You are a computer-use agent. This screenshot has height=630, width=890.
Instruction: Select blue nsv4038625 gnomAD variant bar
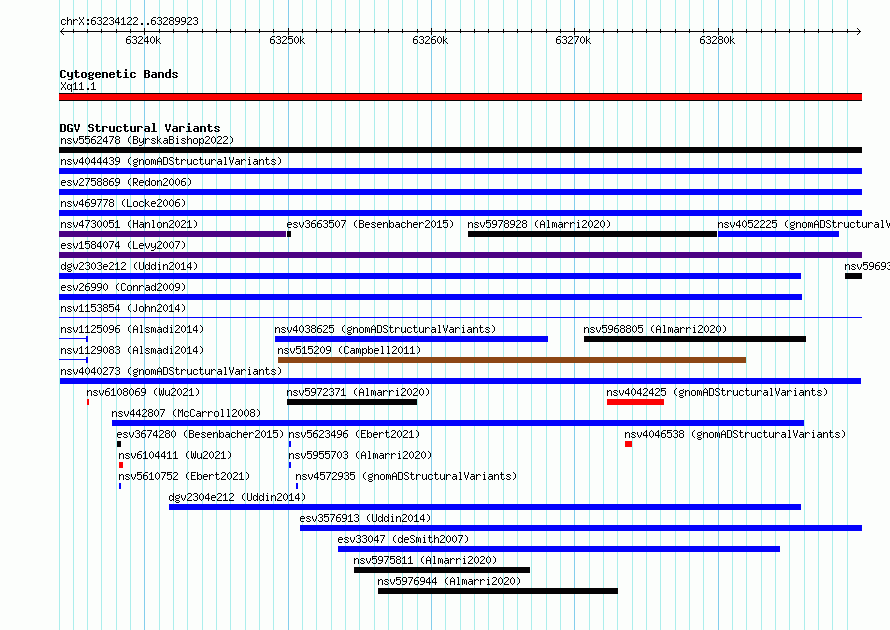[412, 339]
